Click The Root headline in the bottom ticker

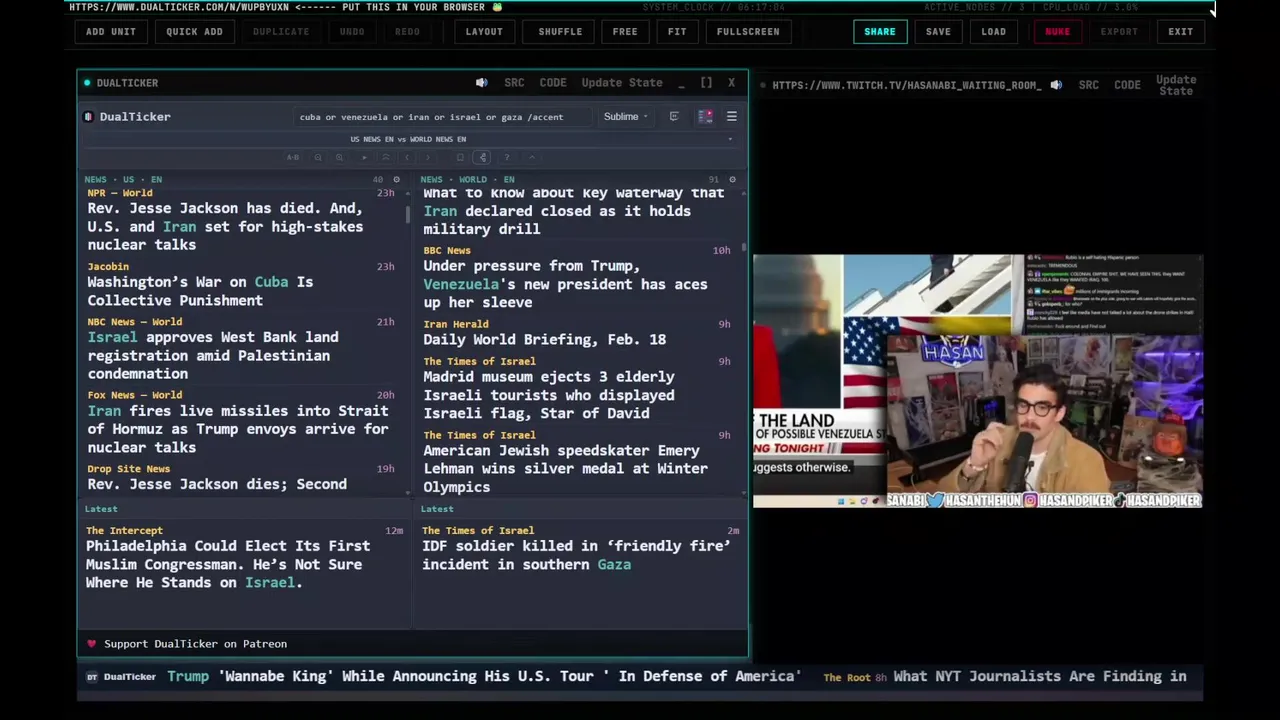point(1040,677)
